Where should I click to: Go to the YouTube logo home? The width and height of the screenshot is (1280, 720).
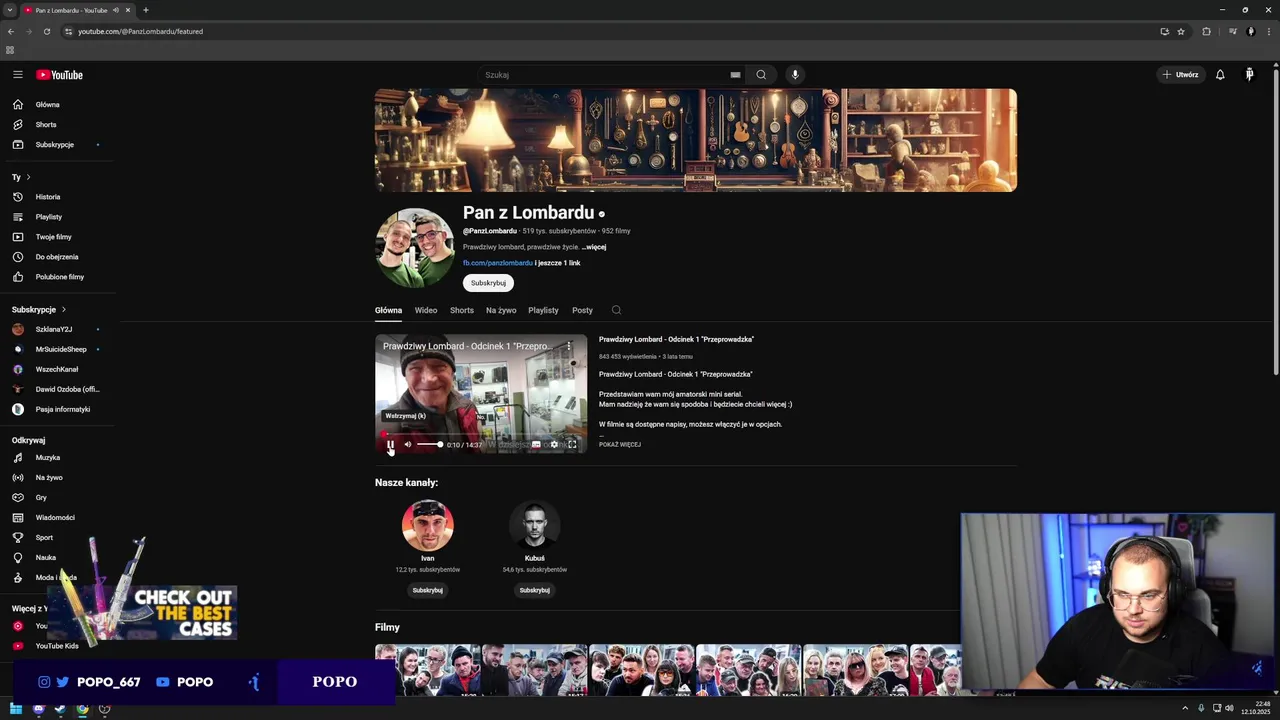pyautogui.click(x=59, y=75)
